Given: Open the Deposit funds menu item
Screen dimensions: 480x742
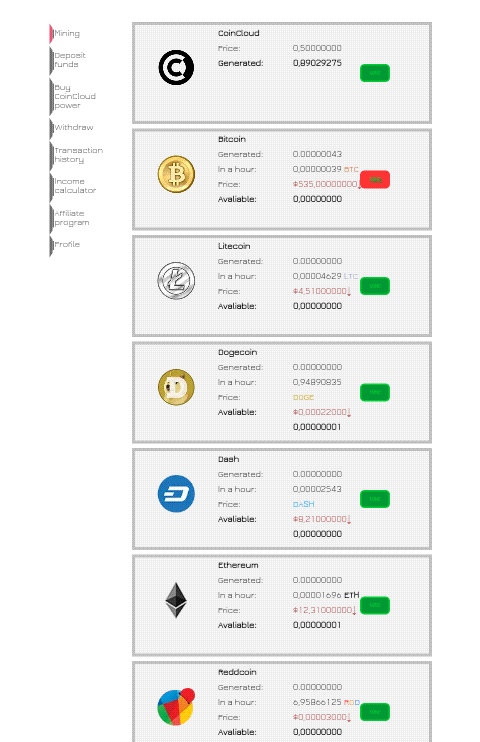Looking at the screenshot, I should 70,60.
